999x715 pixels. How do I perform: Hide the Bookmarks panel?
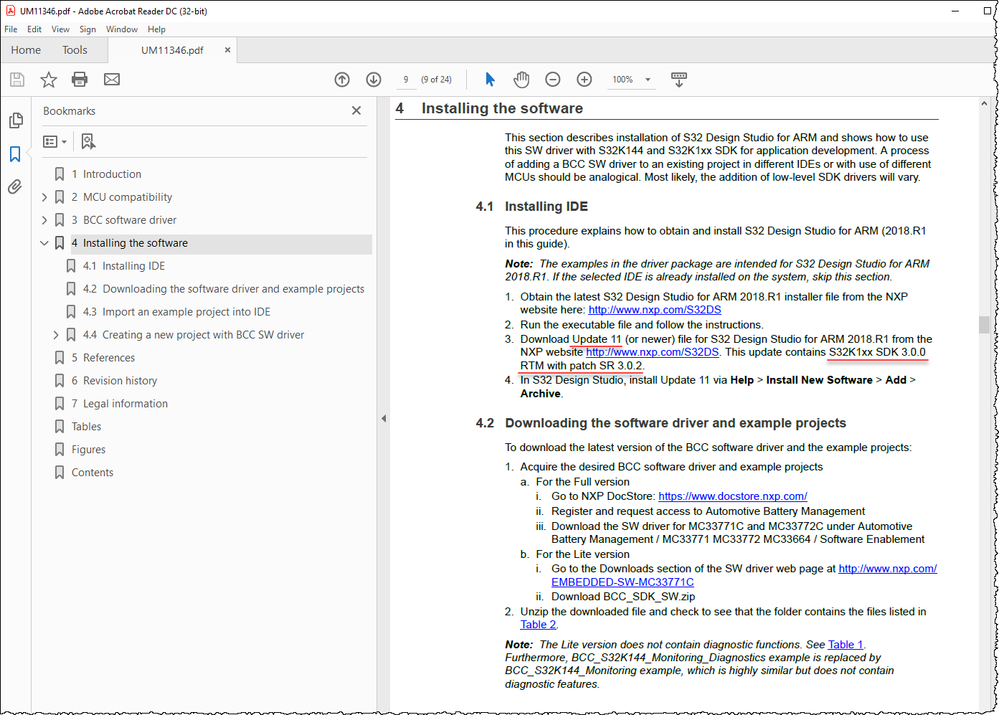355,110
